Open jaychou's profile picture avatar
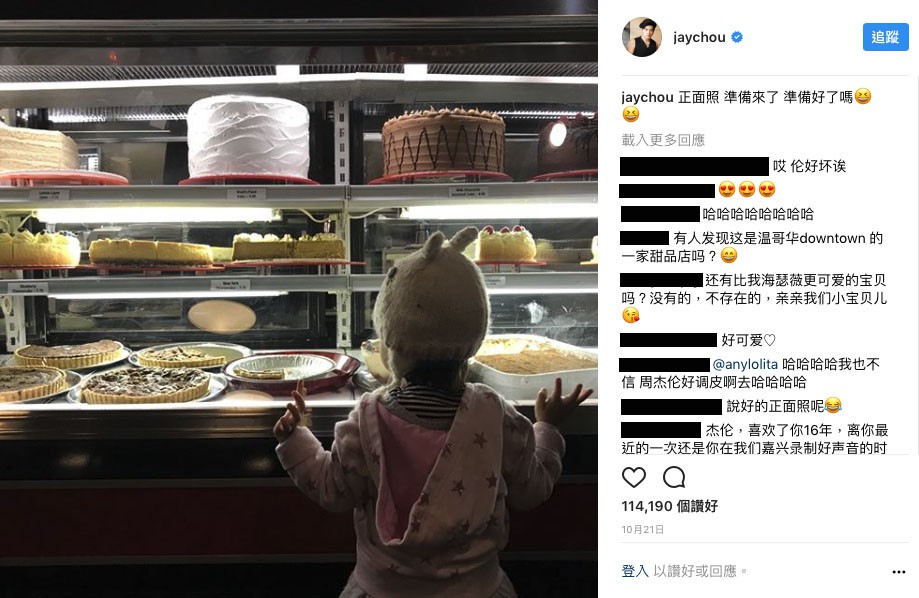 point(642,37)
